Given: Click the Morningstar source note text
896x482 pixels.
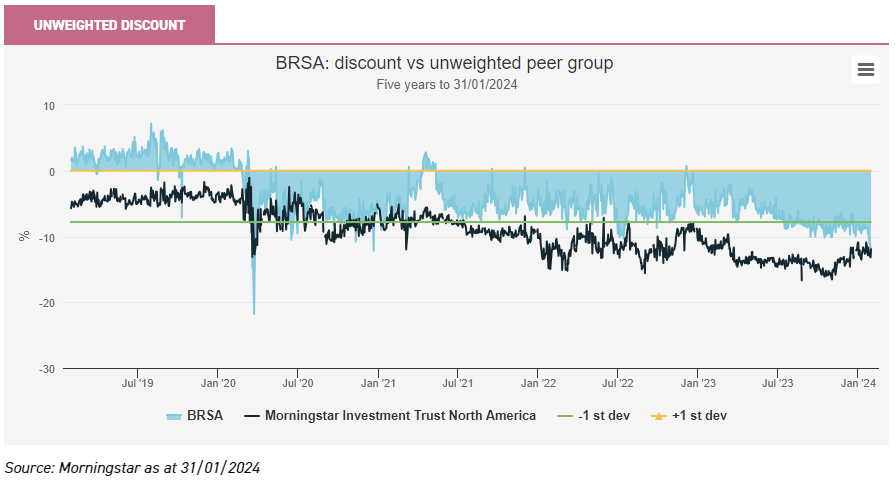Looking at the screenshot, I should pyautogui.click(x=132, y=467).
